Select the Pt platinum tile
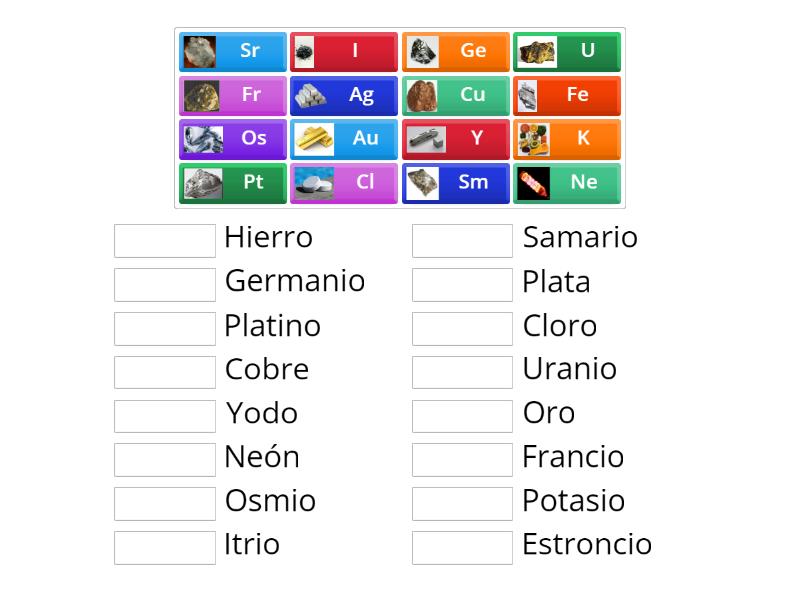Image resolution: width=800 pixels, height=600 pixels. click(x=231, y=183)
